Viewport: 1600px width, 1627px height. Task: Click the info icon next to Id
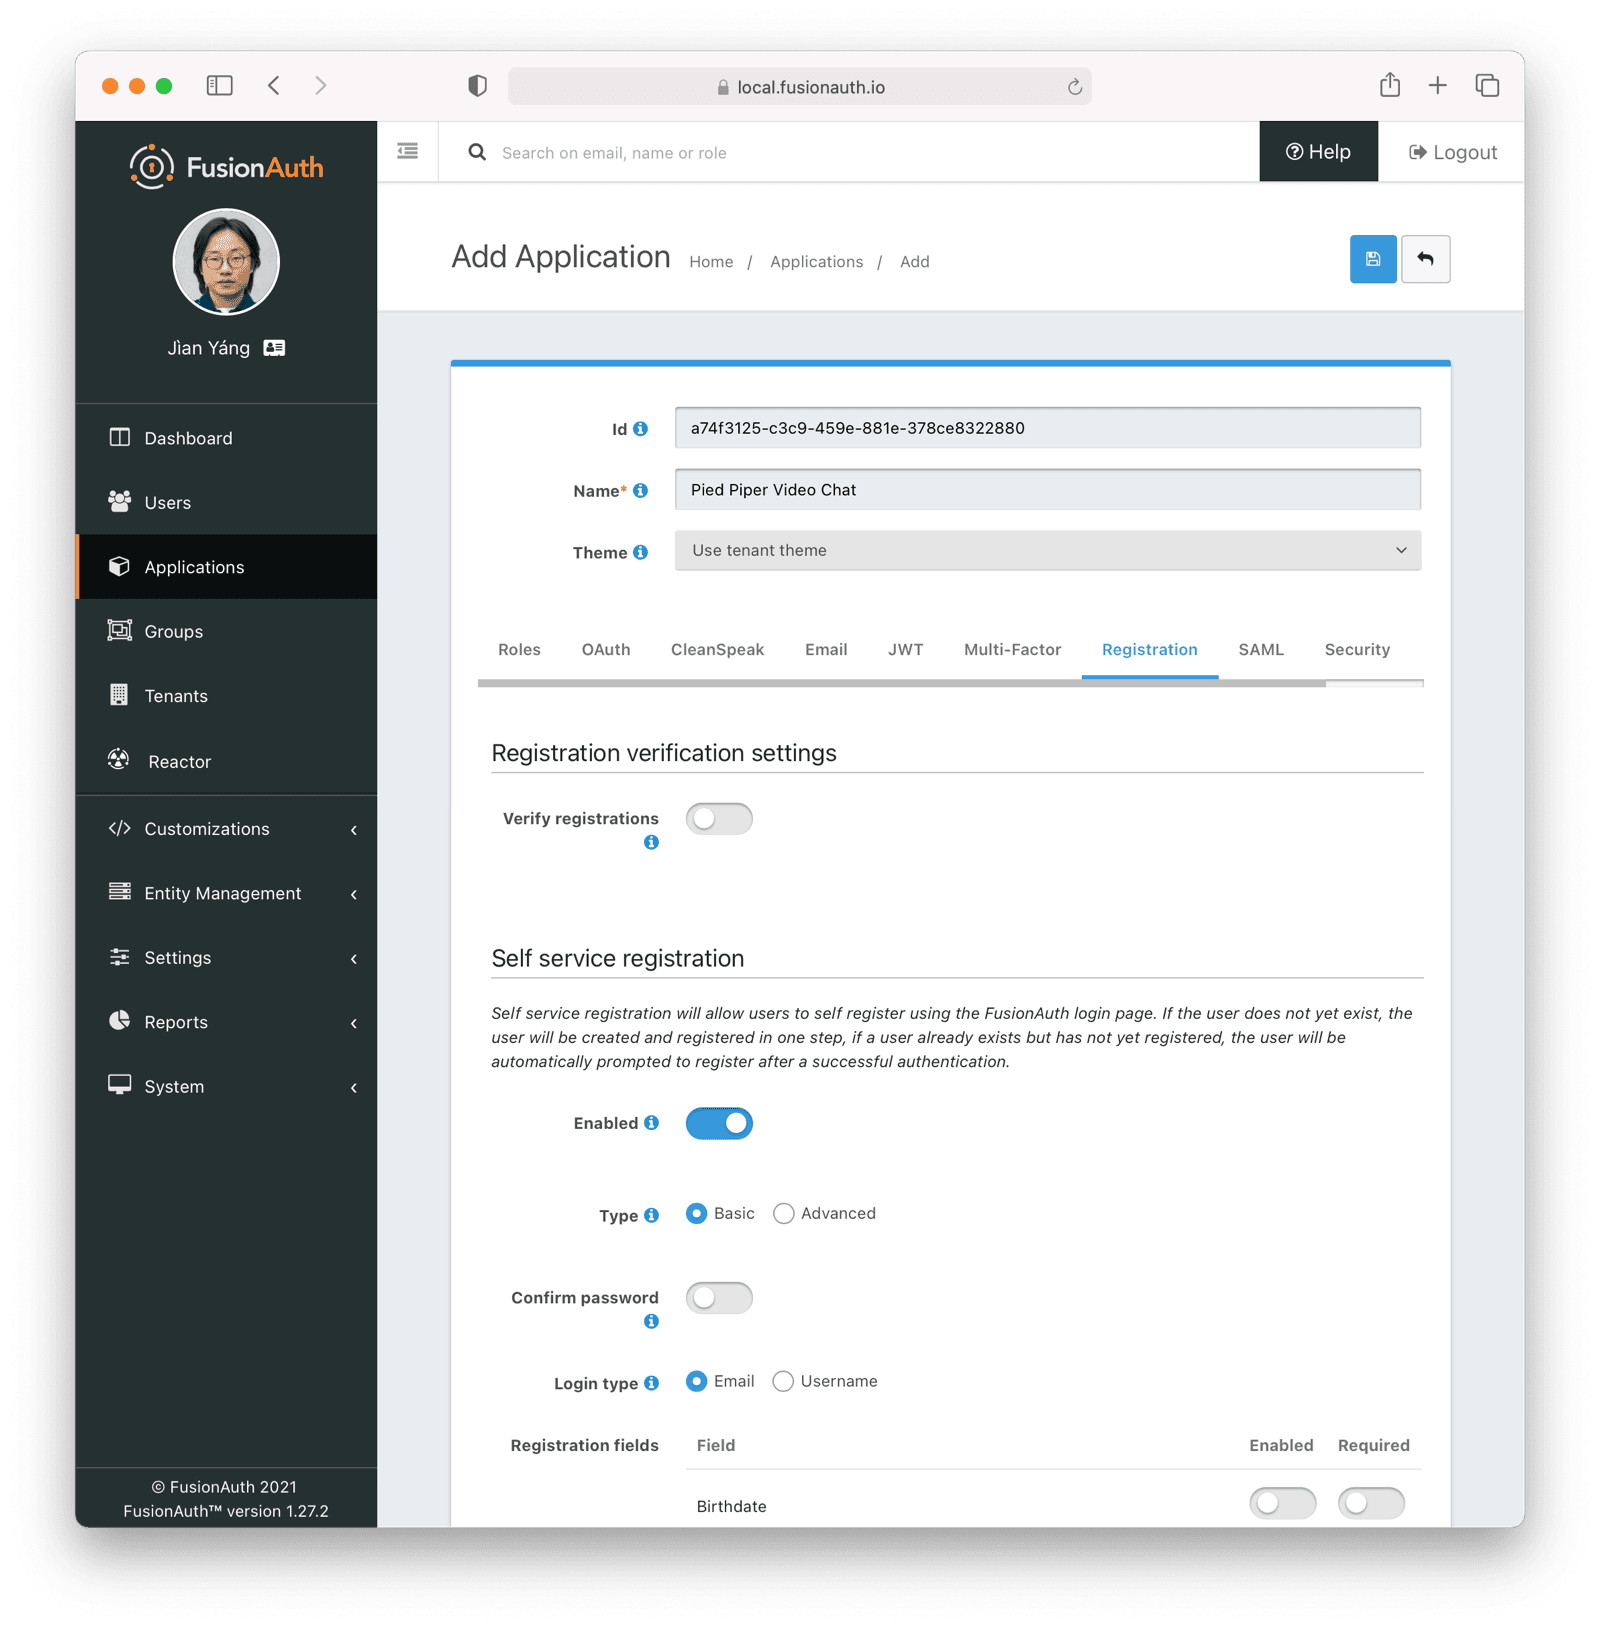(x=640, y=428)
